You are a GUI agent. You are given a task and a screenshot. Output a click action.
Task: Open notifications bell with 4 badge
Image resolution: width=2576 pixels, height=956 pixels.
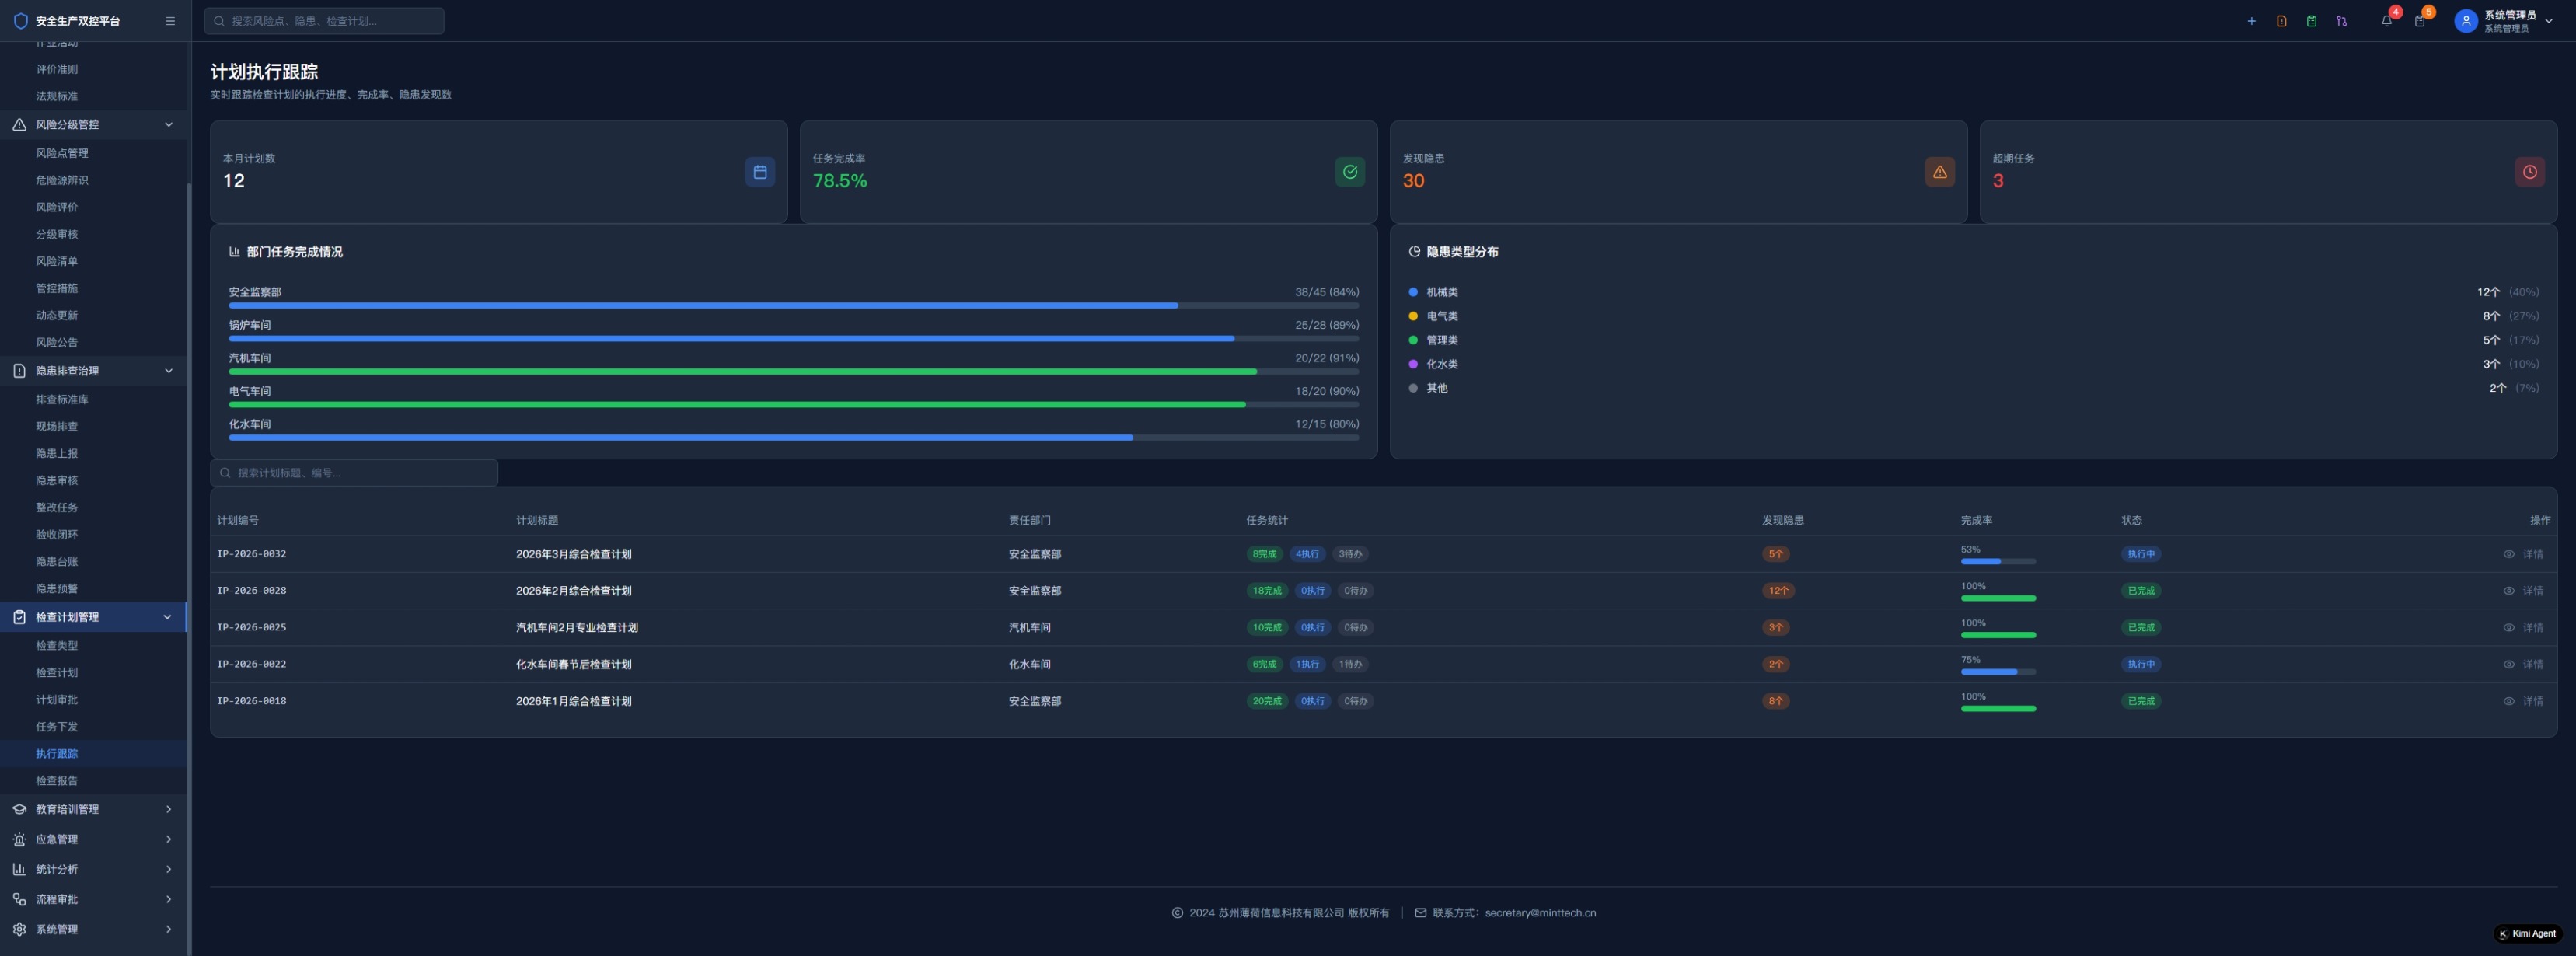click(2386, 21)
